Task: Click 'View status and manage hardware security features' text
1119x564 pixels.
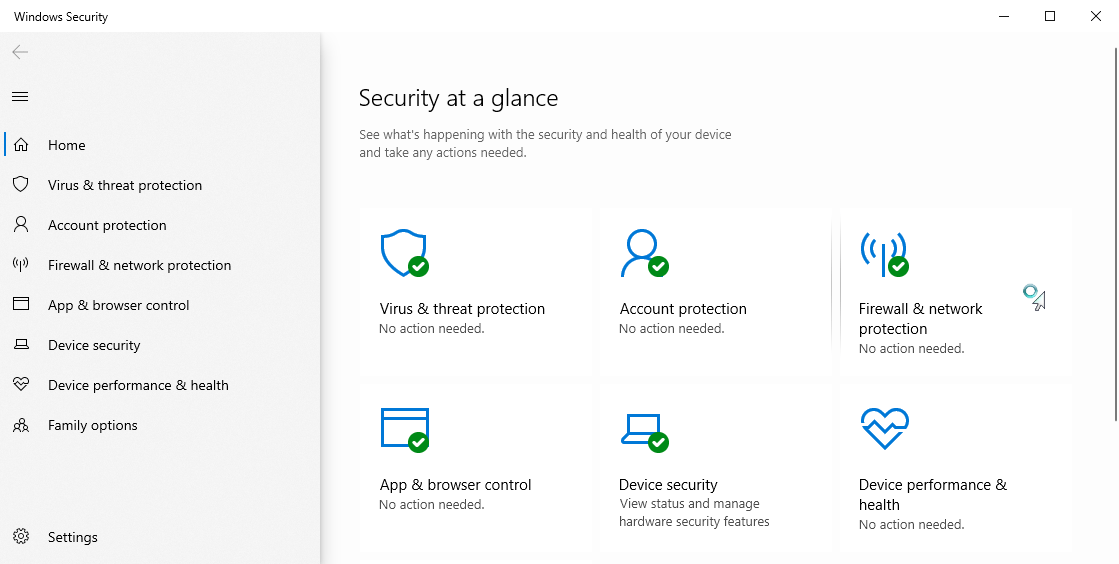Action: point(694,513)
